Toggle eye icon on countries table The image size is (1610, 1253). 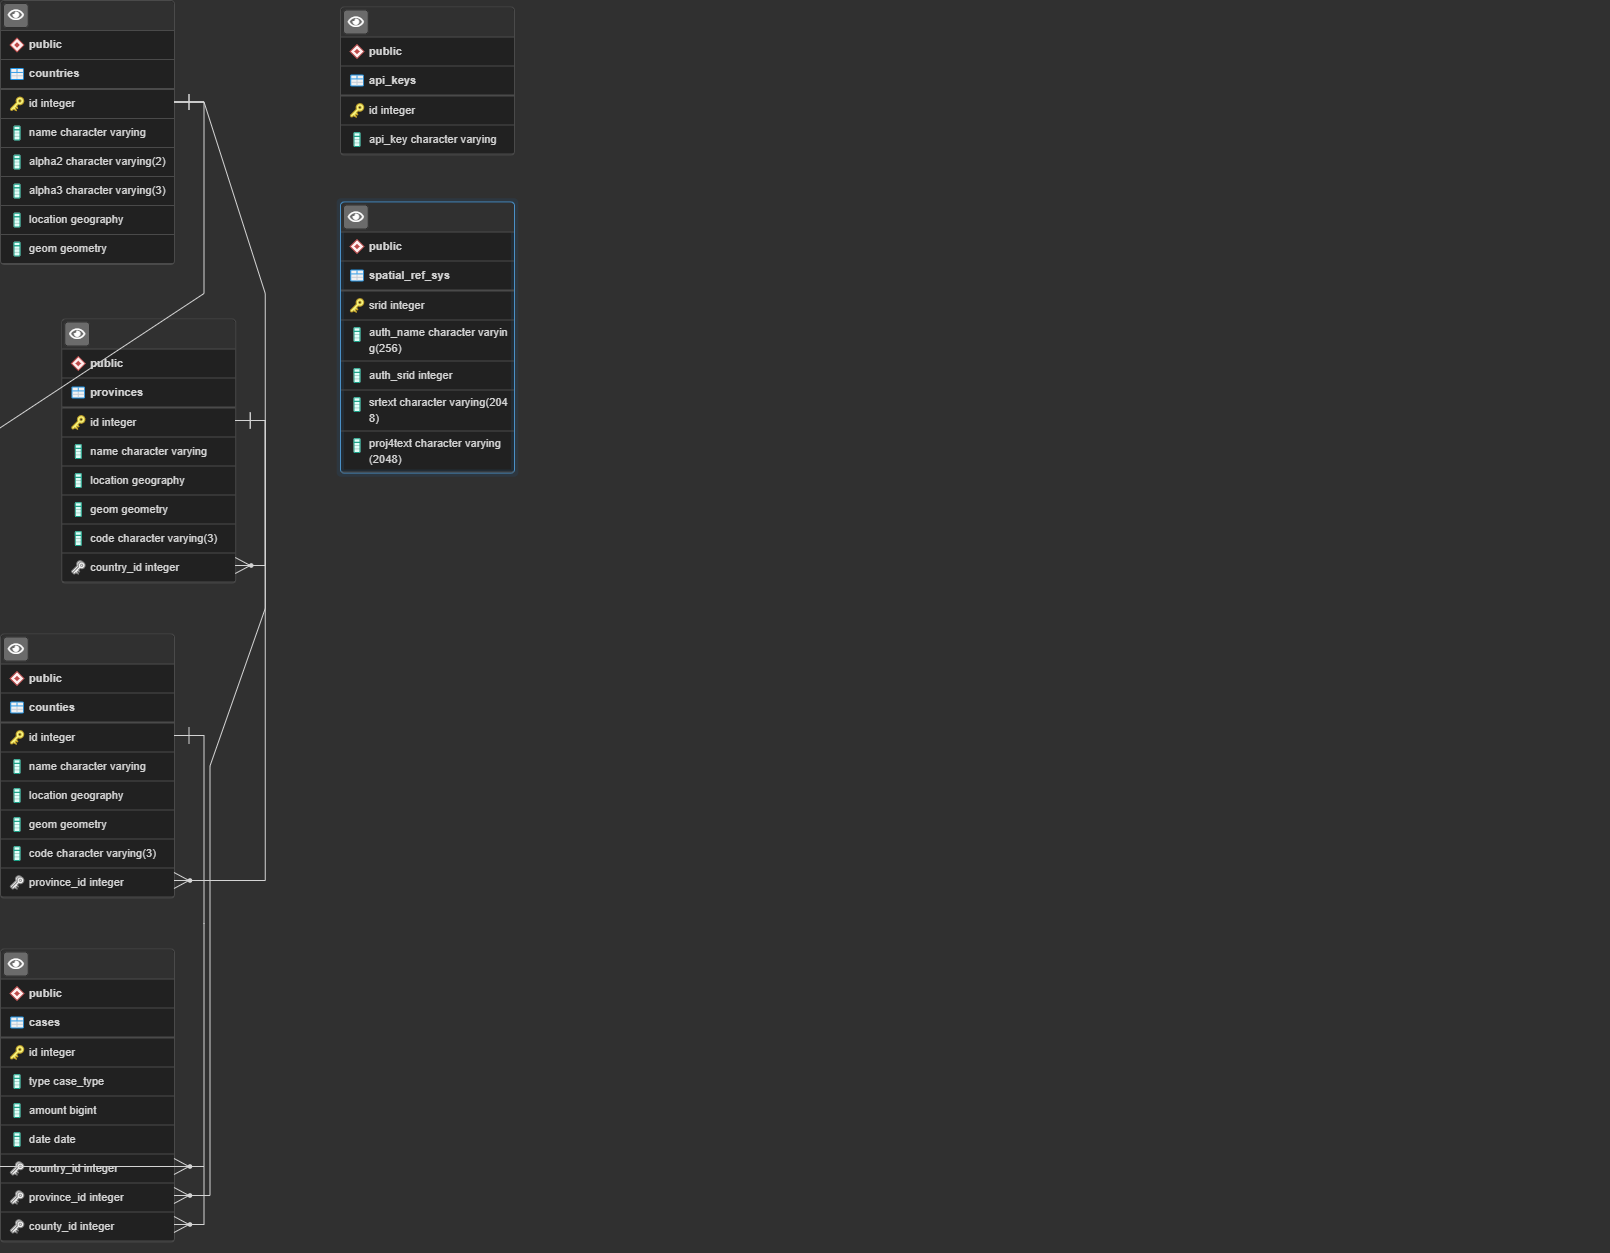point(16,15)
